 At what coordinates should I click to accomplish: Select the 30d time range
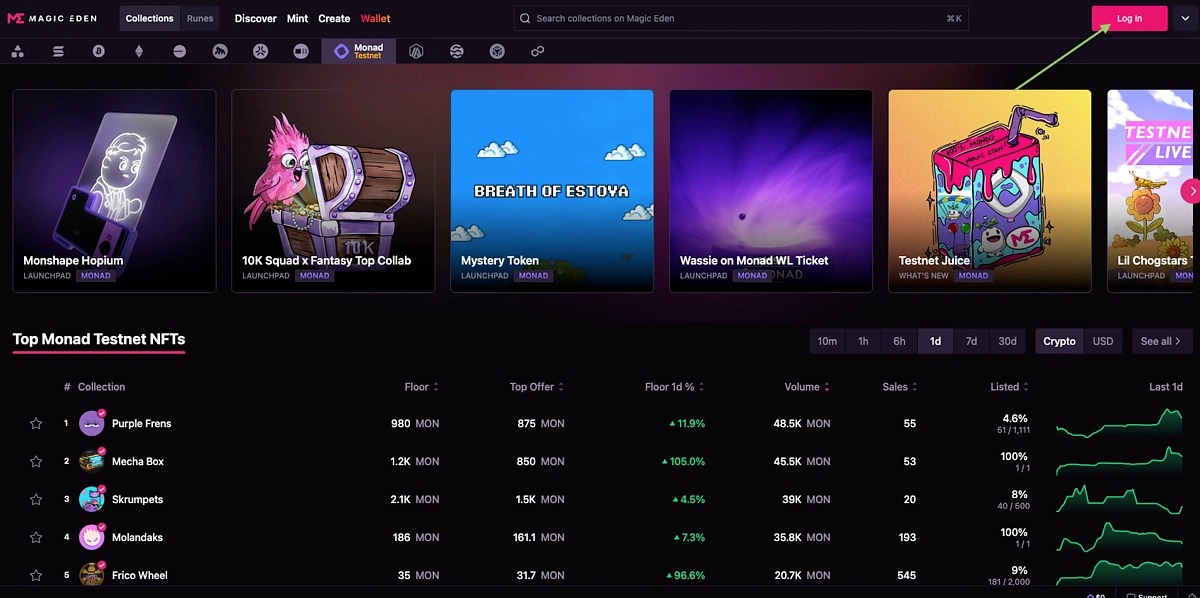click(x=1007, y=341)
